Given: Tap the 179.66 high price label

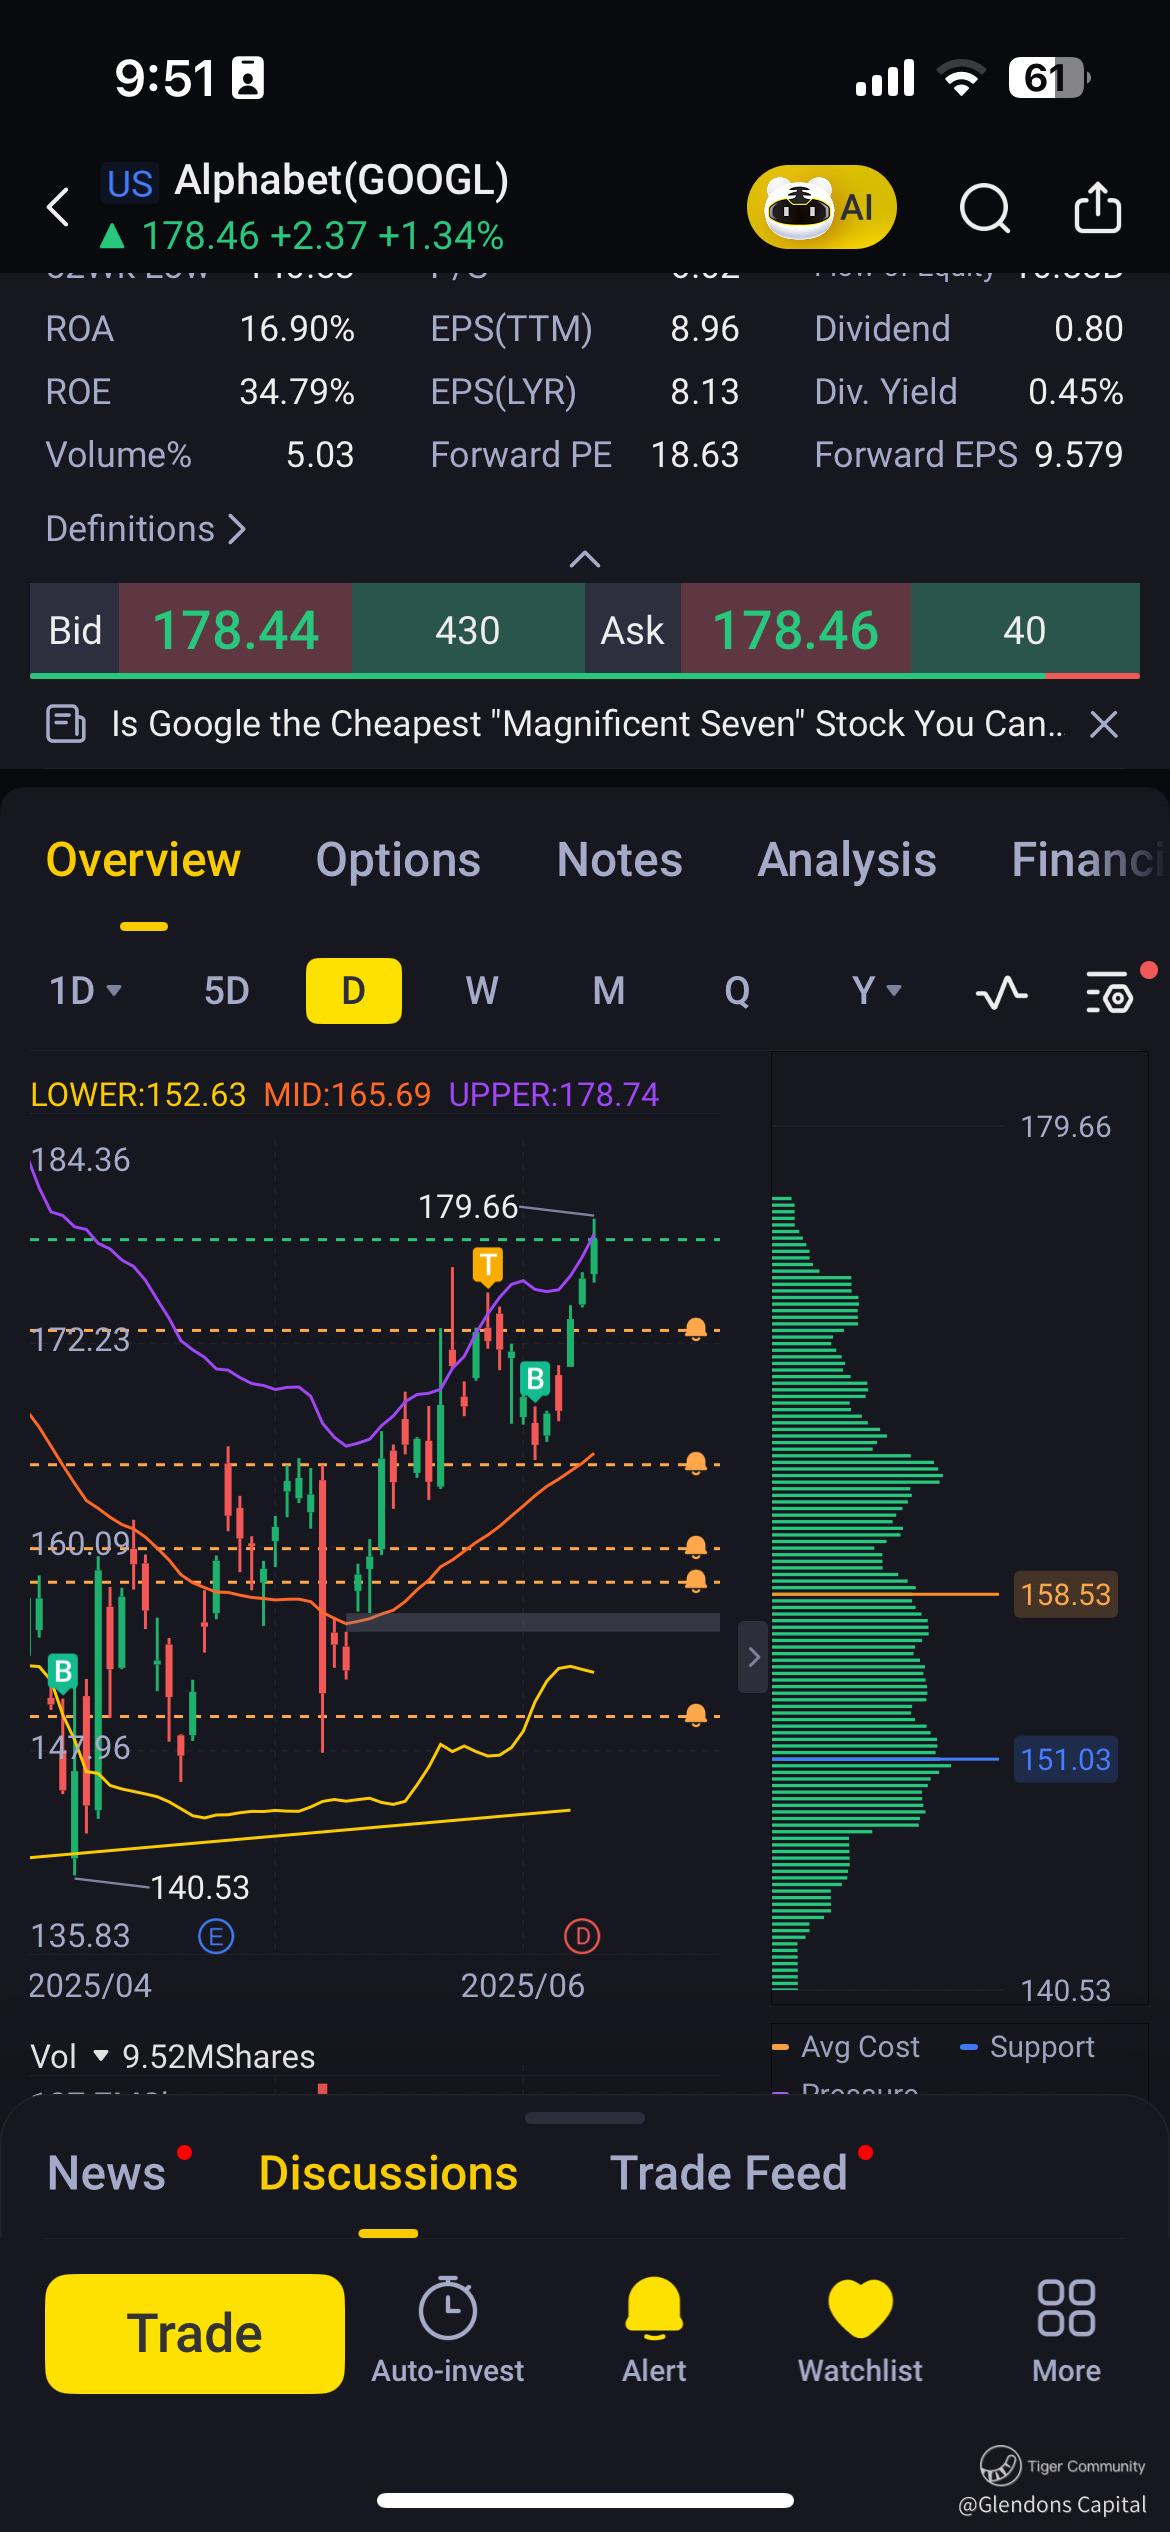Looking at the screenshot, I should pyautogui.click(x=468, y=1207).
